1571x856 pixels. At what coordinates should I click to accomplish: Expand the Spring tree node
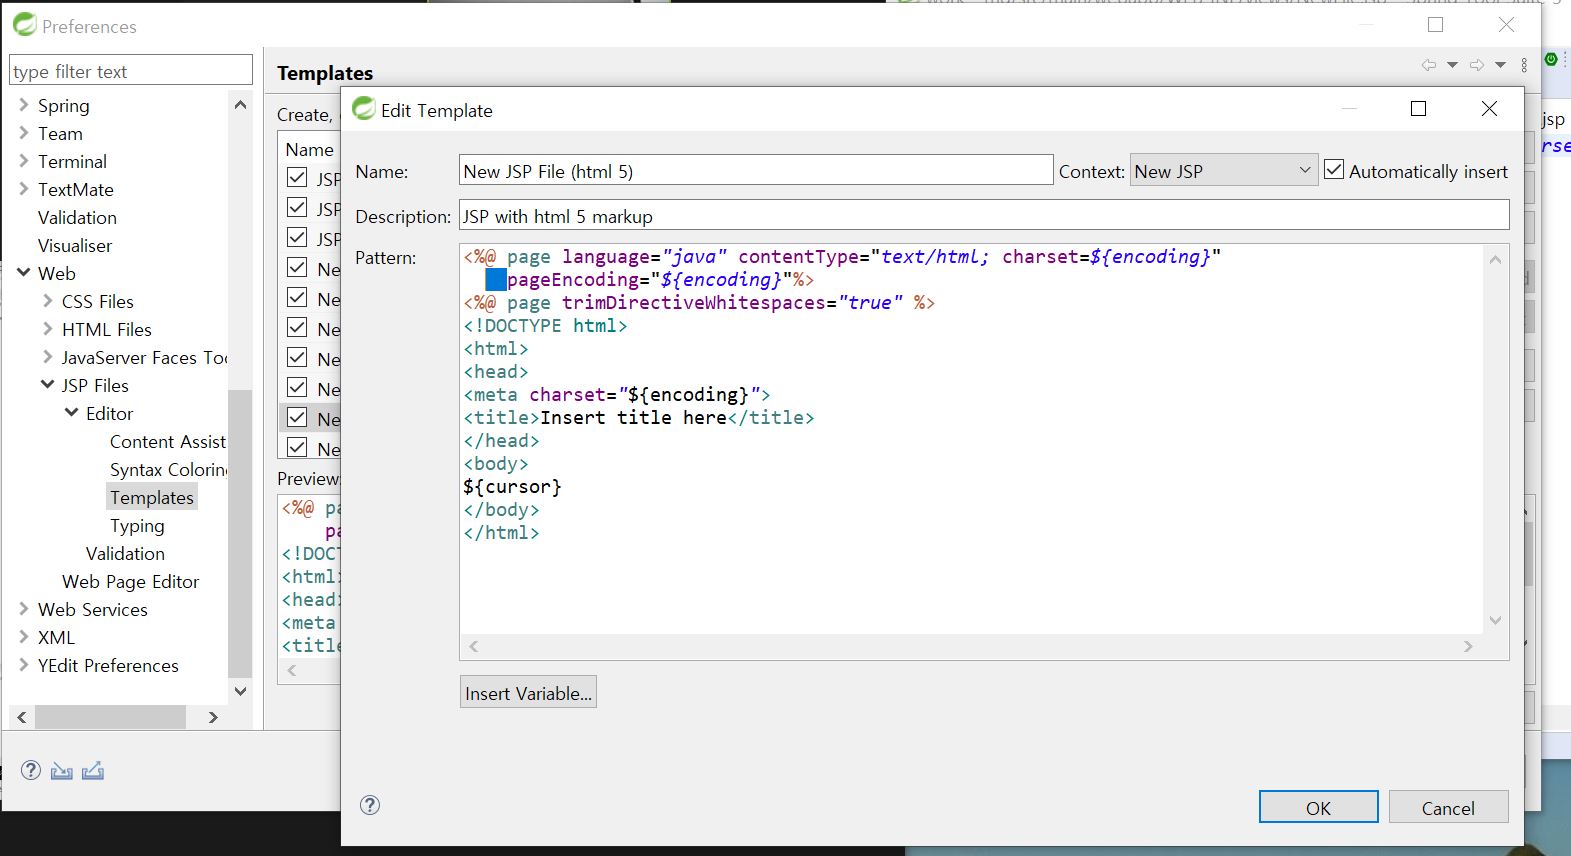click(x=24, y=105)
